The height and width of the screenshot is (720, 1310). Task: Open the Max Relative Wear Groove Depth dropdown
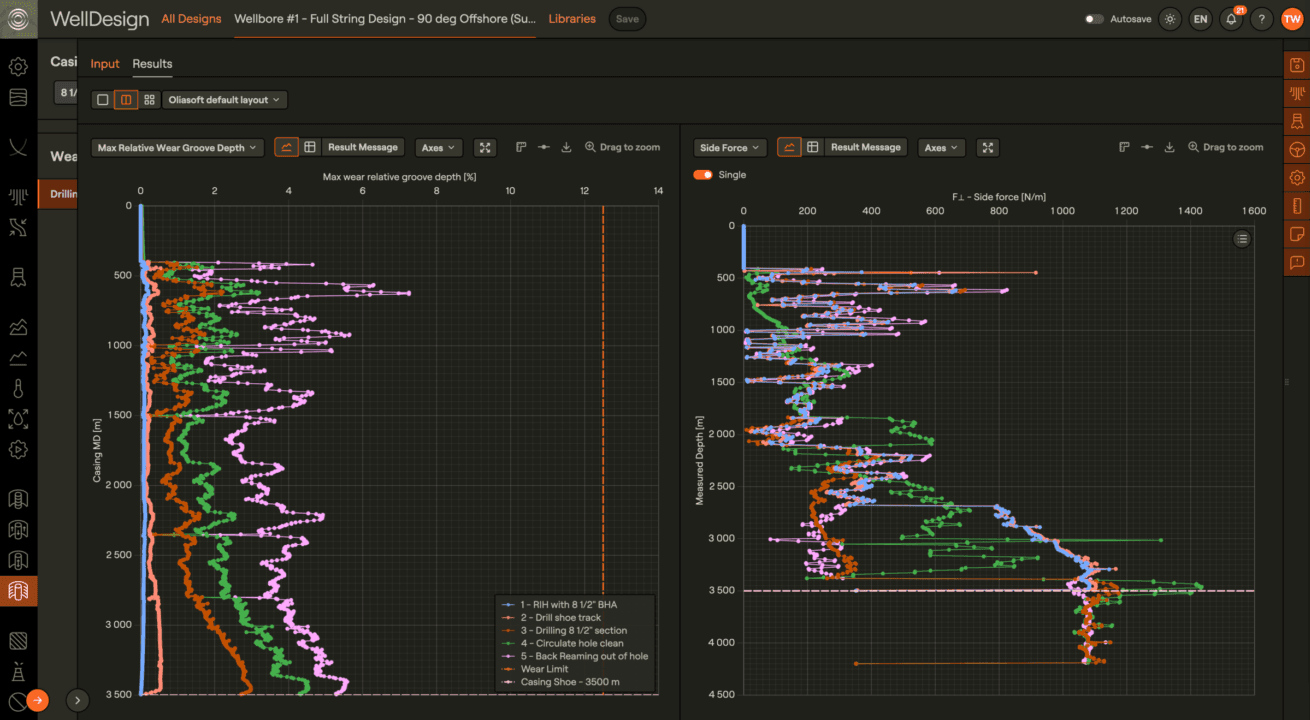pos(177,148)
